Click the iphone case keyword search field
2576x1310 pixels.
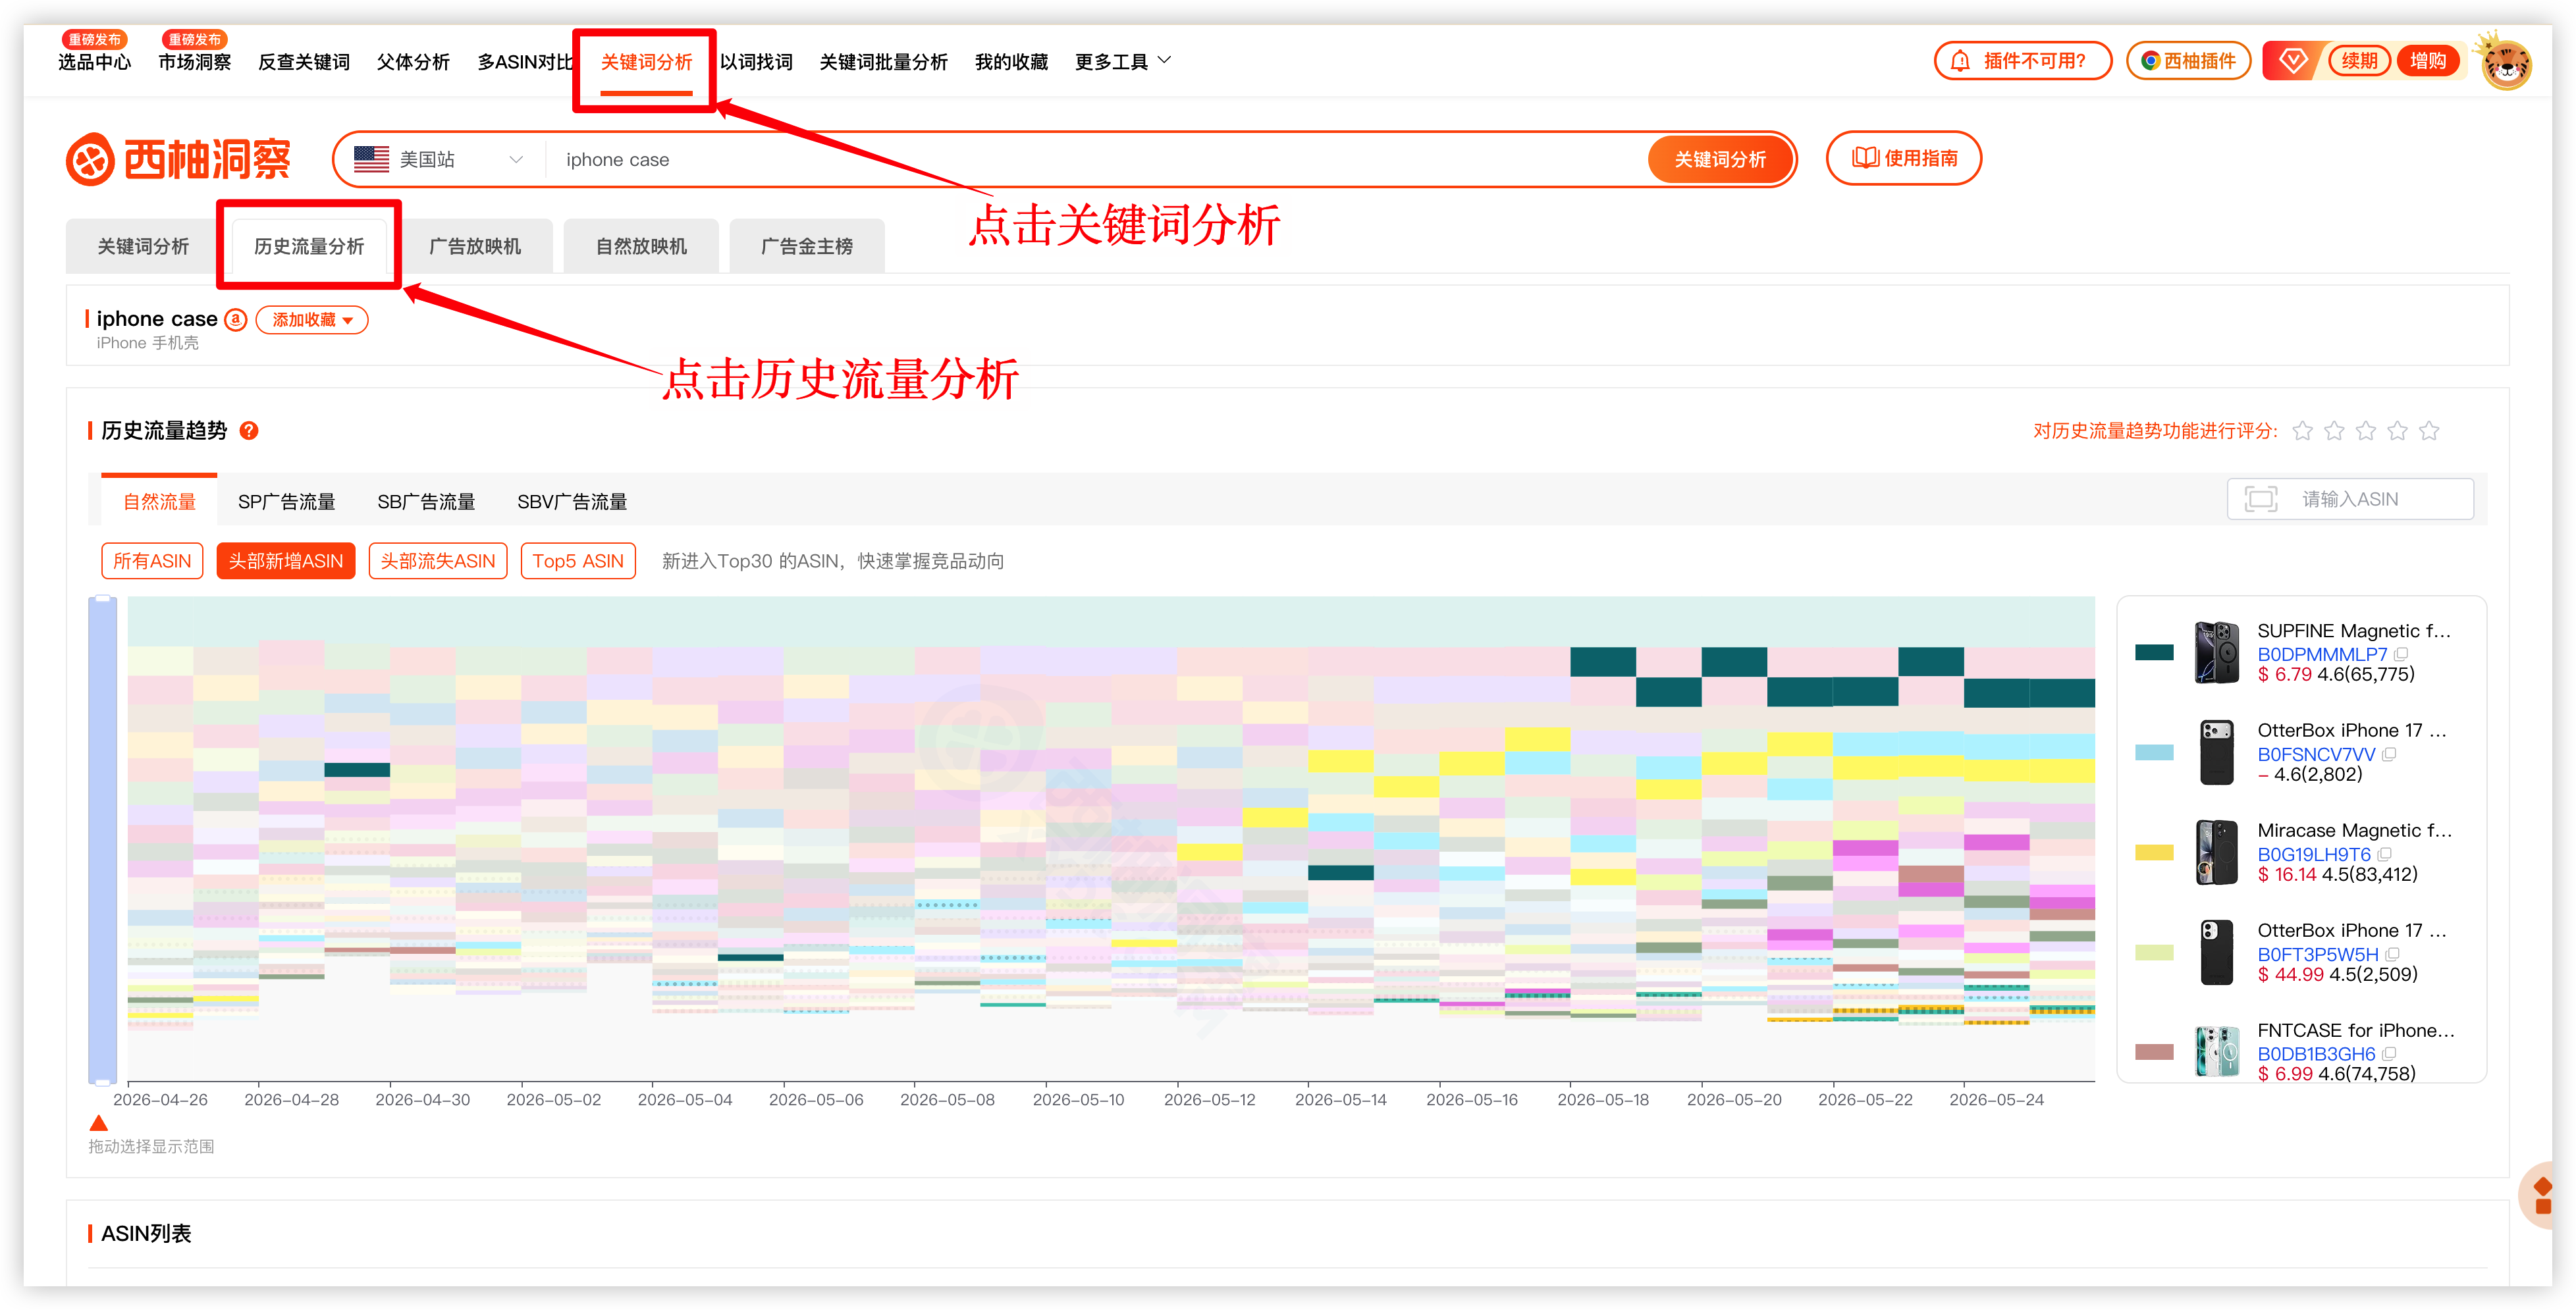pyautogui.click(x=1095, y=159)
